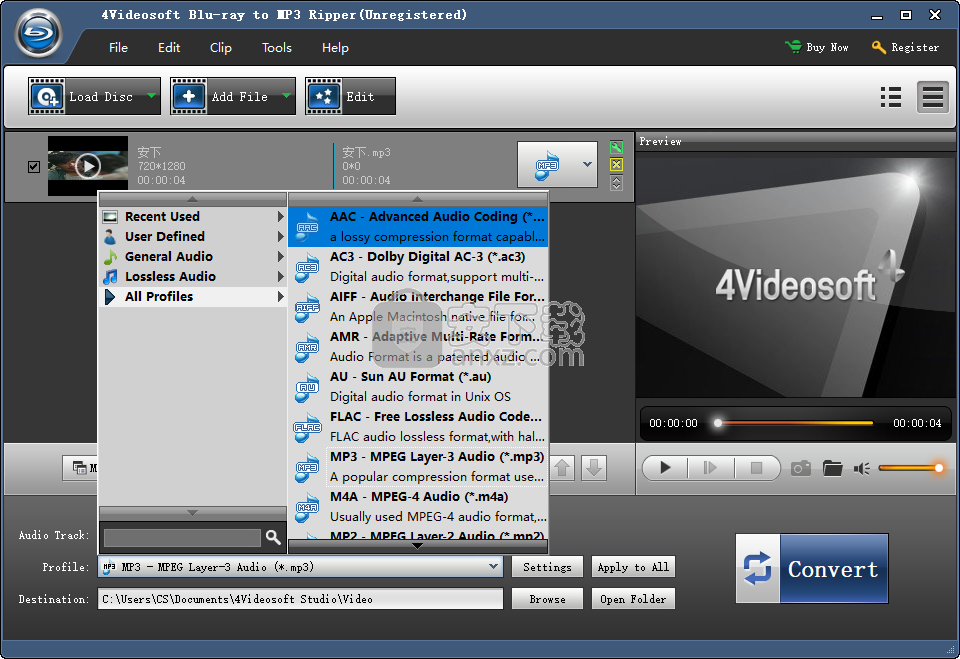This screenshot has height=659, width=960.
Task: Click the profile search input field
Action: click(182, 538)
